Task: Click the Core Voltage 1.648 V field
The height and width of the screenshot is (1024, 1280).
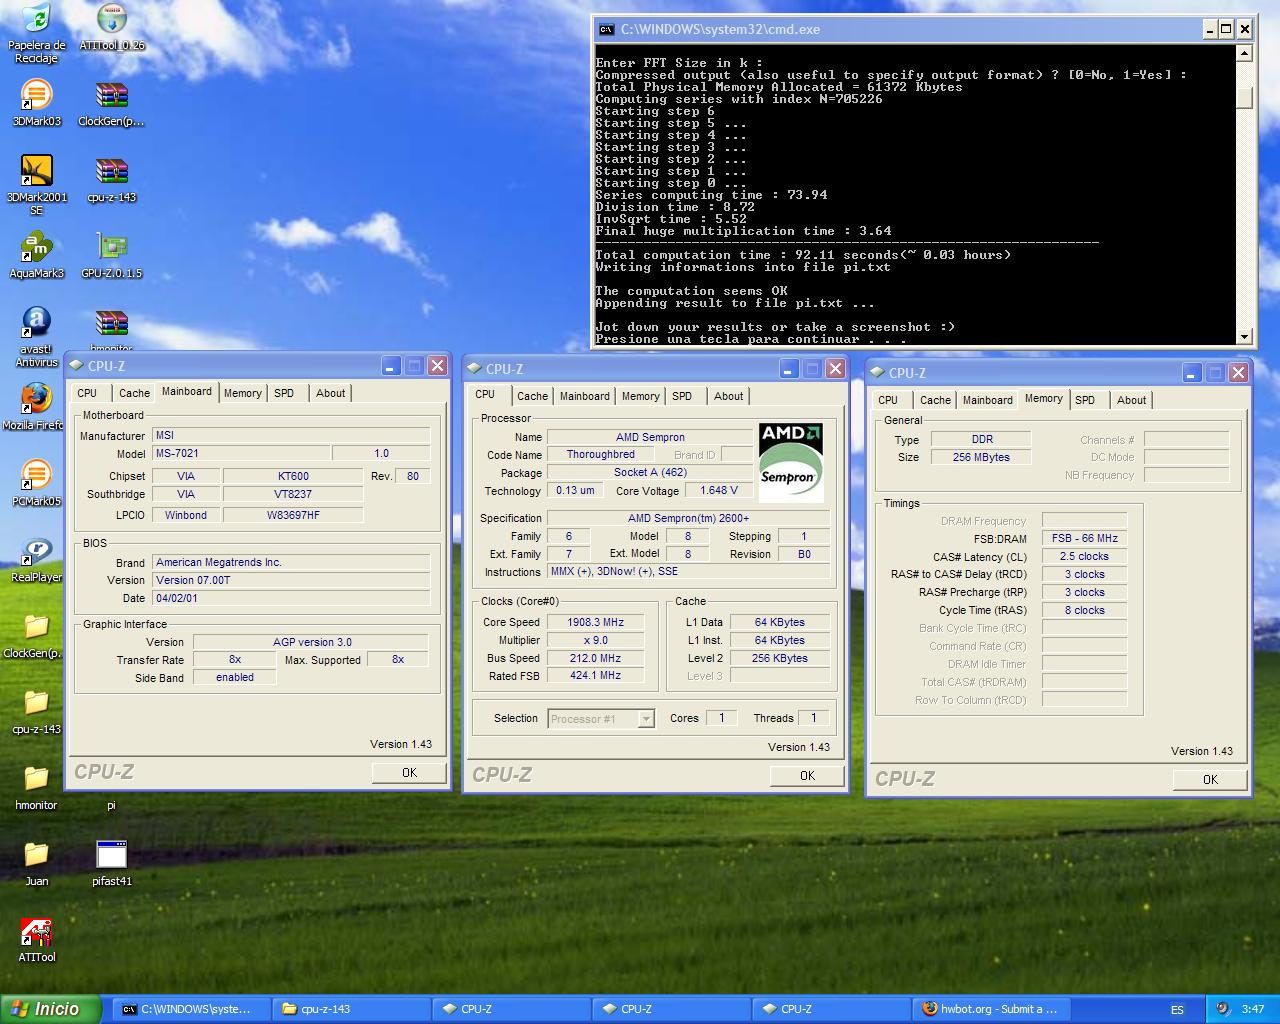Action: (x=719, y=490)
